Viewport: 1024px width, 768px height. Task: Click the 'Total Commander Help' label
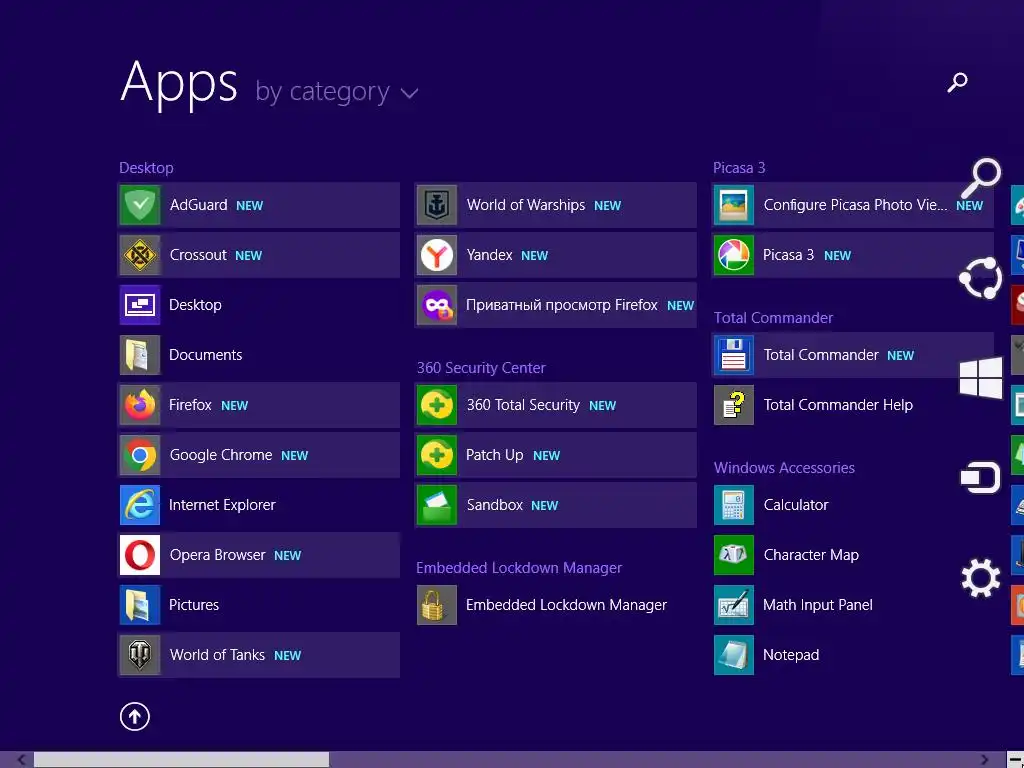pos(838,405)
